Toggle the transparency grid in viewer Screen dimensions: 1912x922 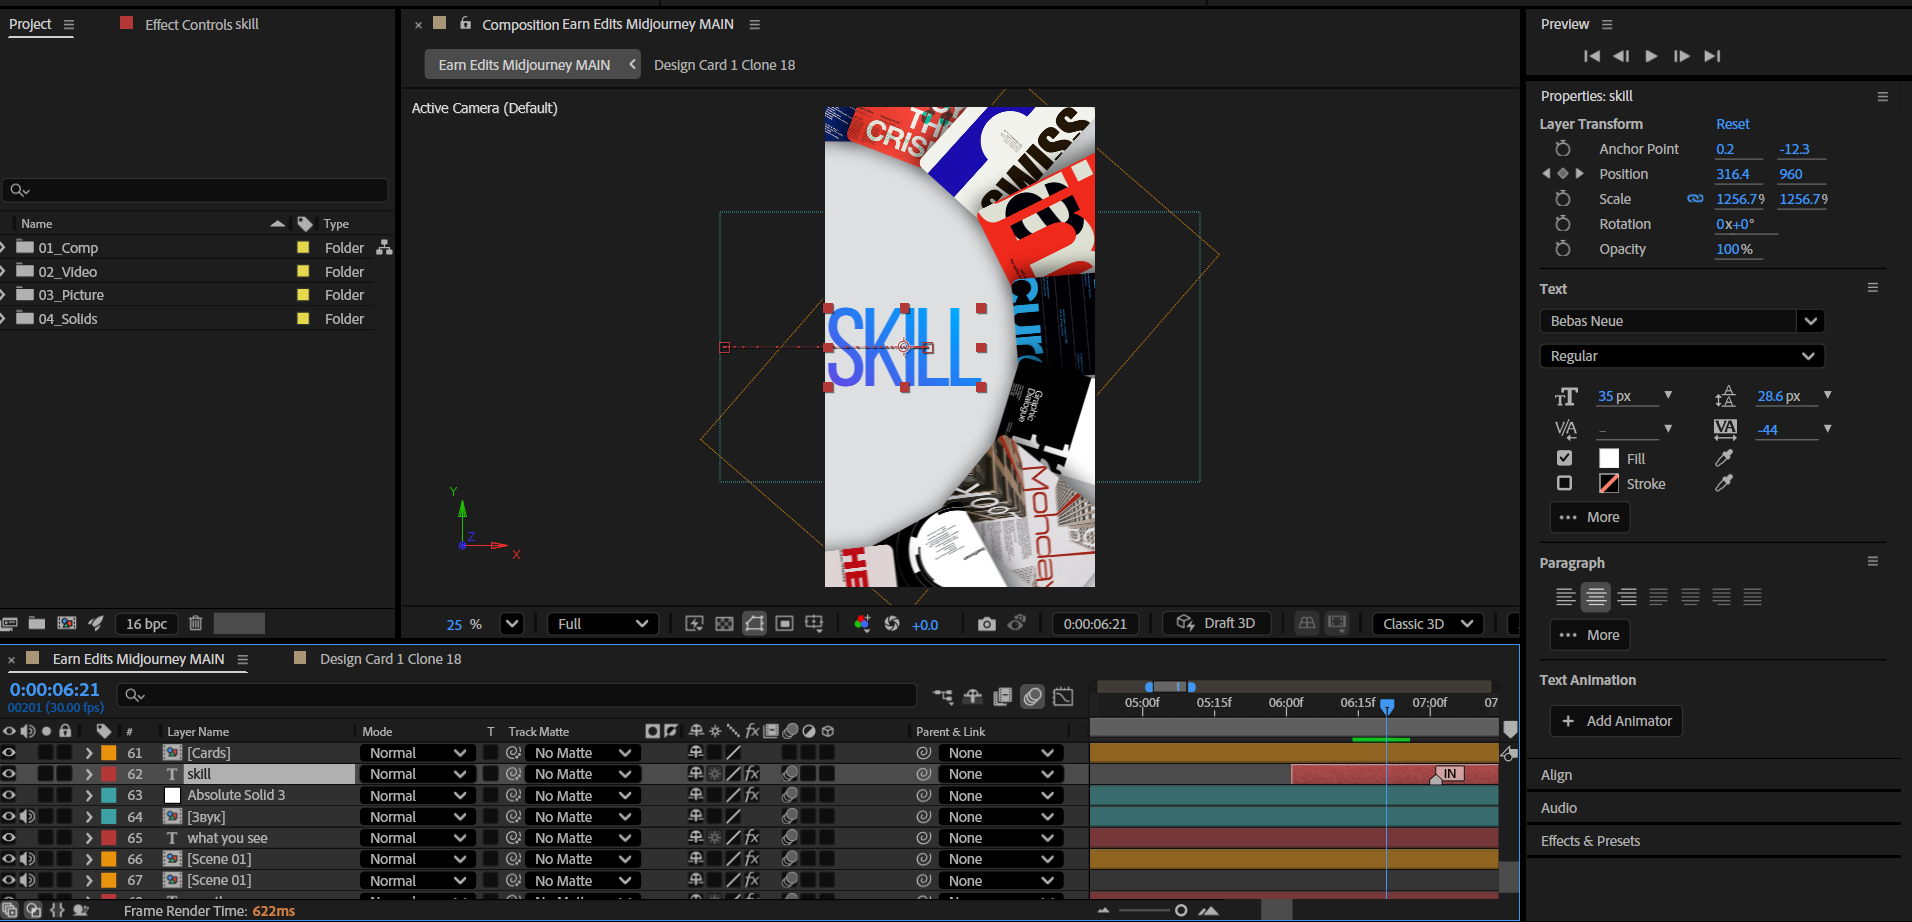[x=724, y=624]
